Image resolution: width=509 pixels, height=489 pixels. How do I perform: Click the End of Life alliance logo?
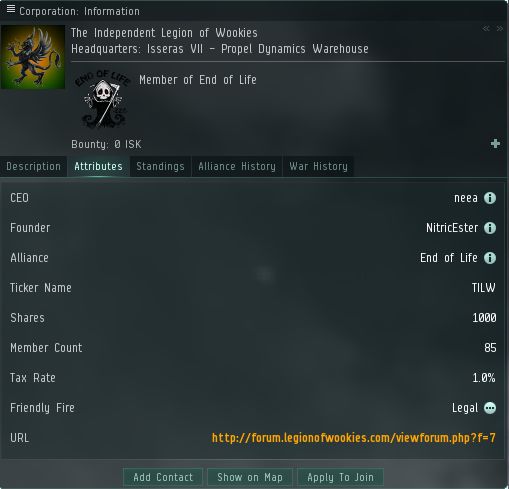[103, 99]
